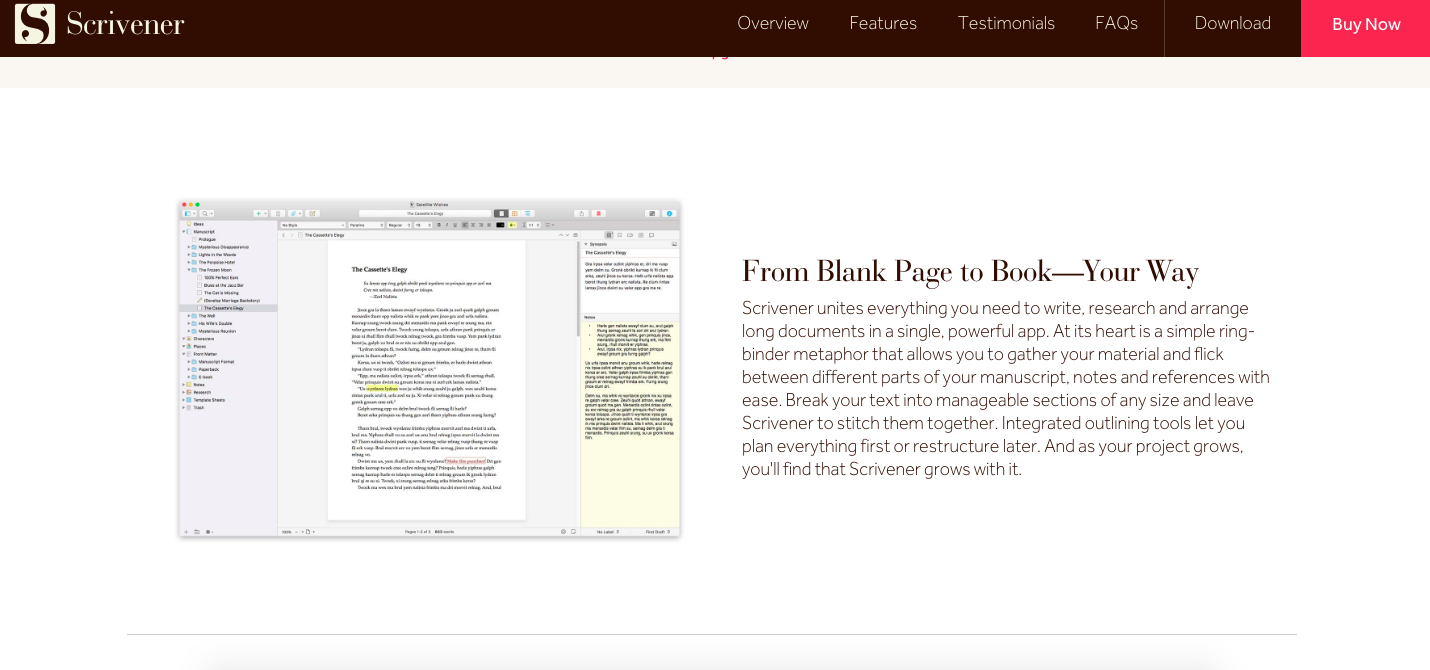Screen dimensions: 1430x670
Task: Click the back arrow in editor header bar
Action: 285,235
